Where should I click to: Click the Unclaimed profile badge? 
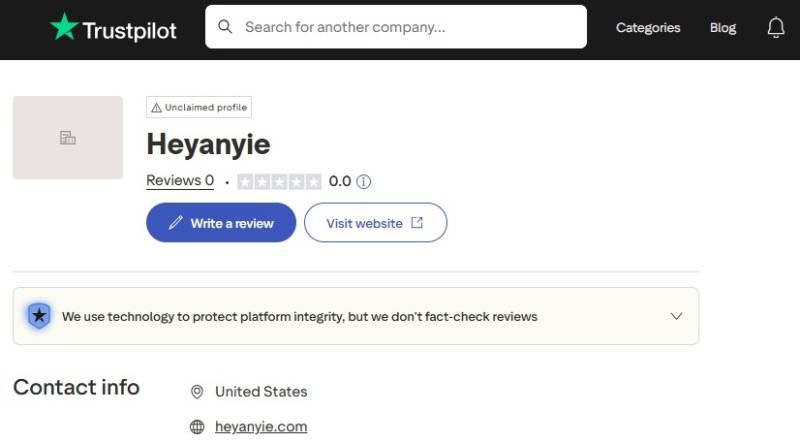(x=199, y=107)
